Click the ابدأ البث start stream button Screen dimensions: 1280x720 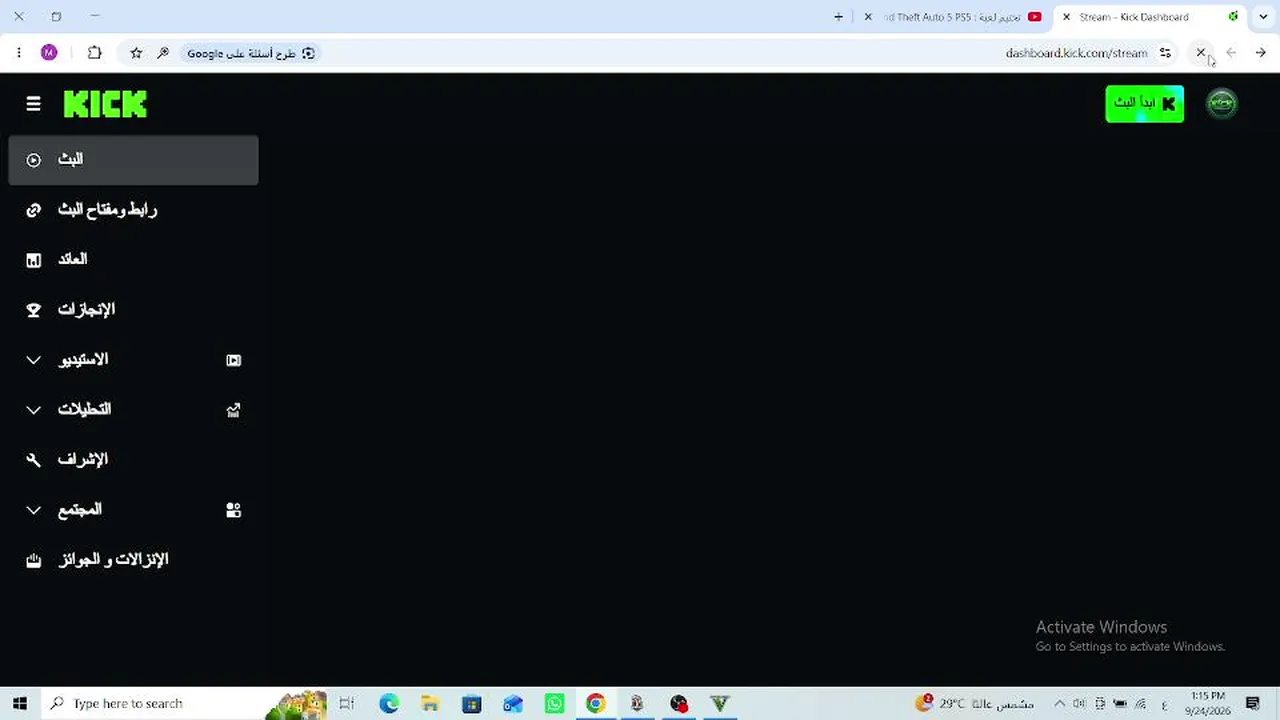pyautogui.click(x=1144, y=103)
